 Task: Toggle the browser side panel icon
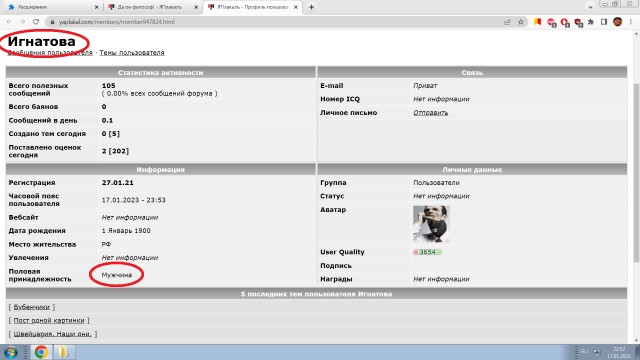pos(604,22)
